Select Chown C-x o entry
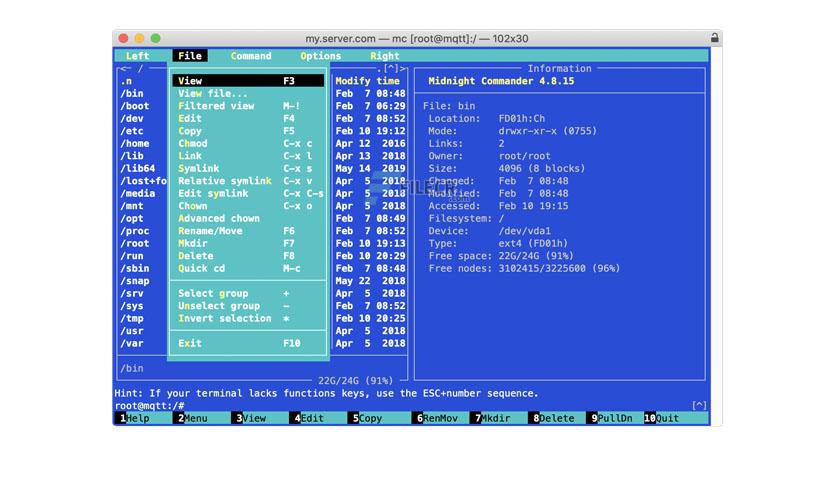 248,206
